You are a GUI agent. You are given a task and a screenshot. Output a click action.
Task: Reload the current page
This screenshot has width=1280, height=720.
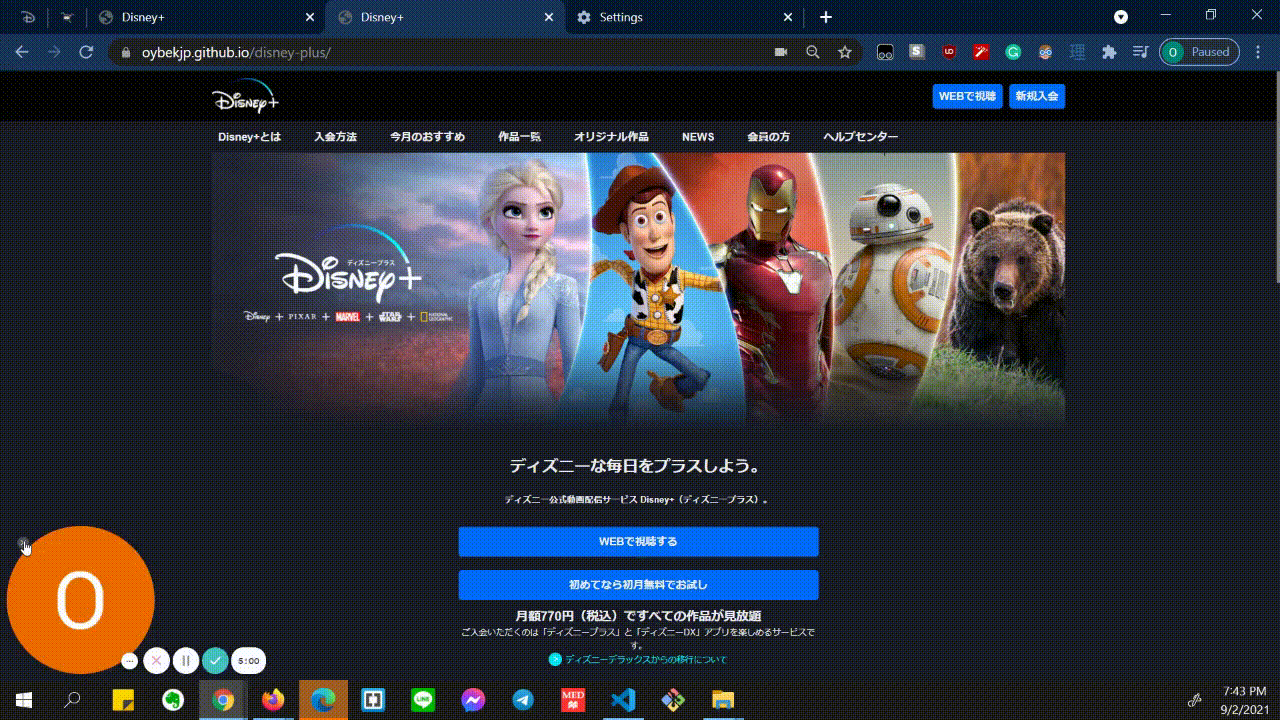click(x=86, y=52)
